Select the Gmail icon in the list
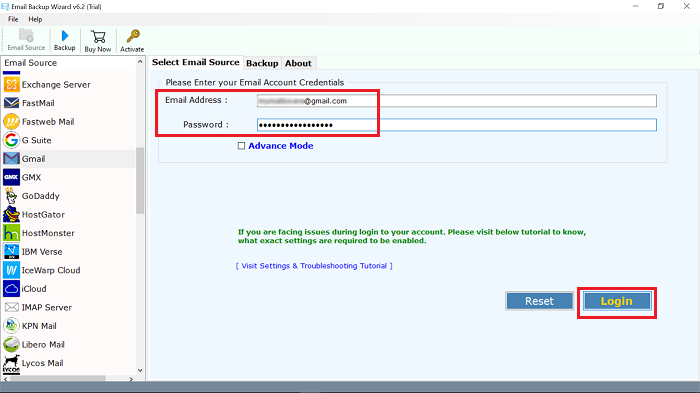Viewport: 700px width, 393px height. point(12,159)
